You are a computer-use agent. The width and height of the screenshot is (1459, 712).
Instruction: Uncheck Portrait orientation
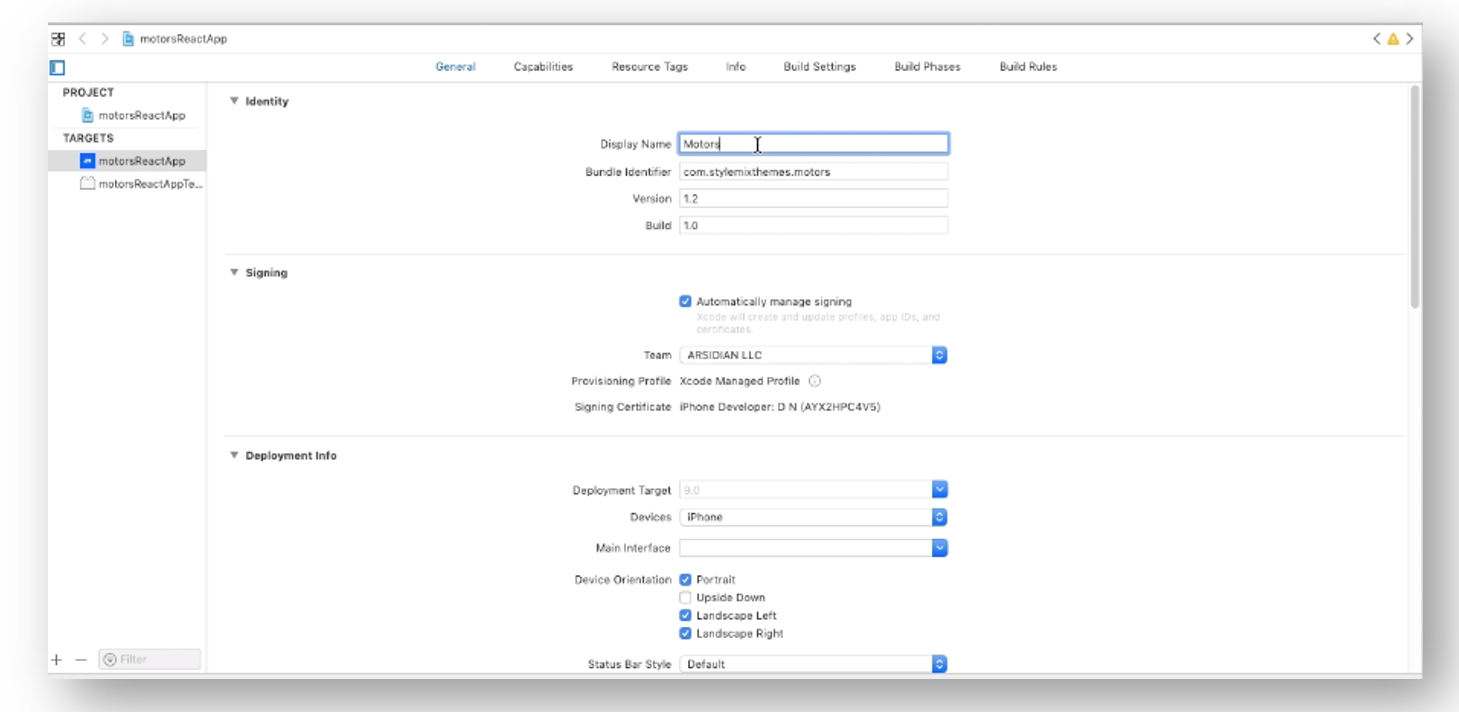tap(685, 579)
